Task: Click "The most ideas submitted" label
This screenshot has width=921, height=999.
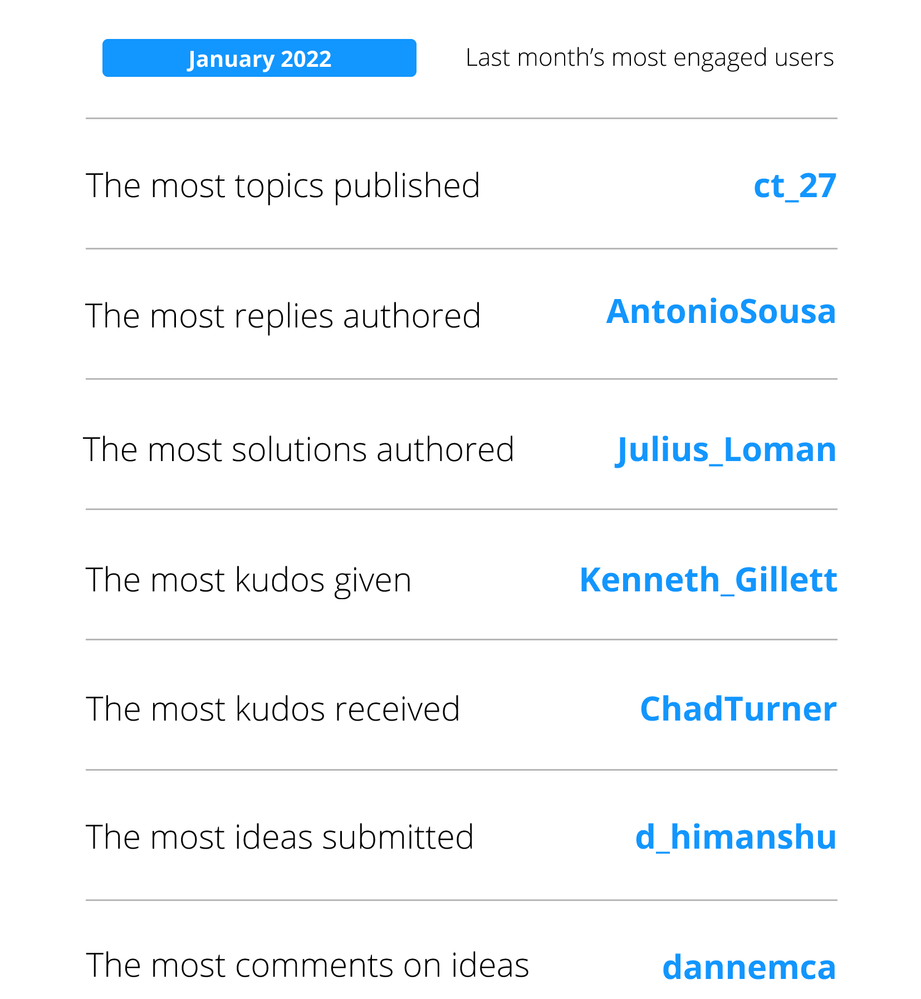Action: [279, 837]
